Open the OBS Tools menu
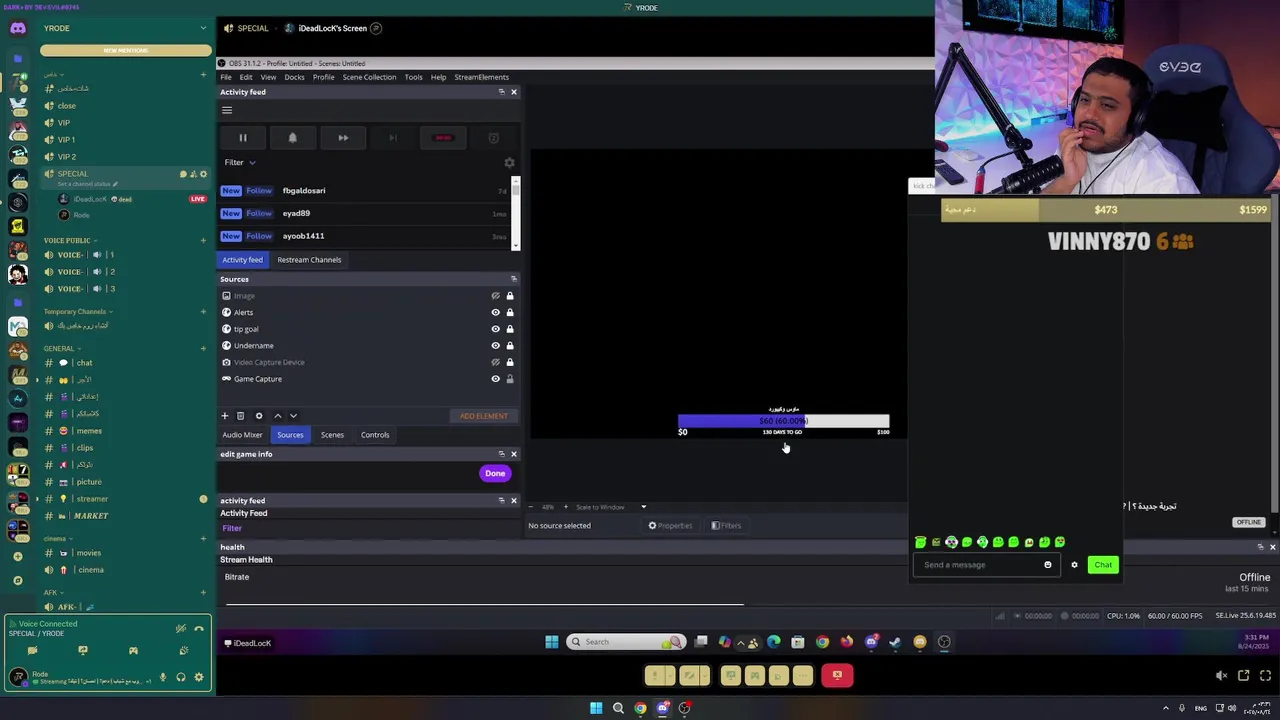 413,77
